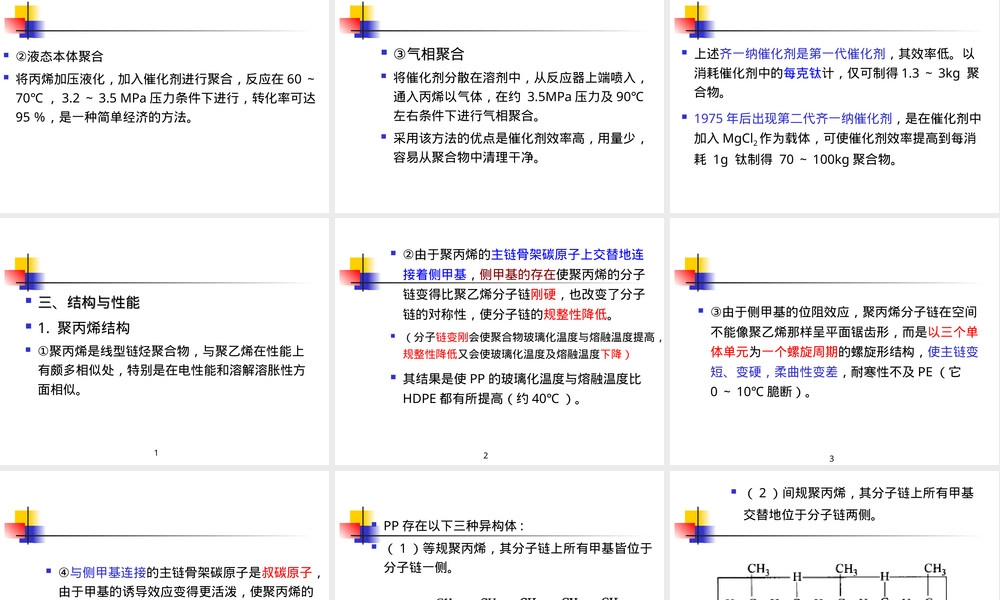Click page number '3' under the 螺旋形结构 slide
Viewport: 1000px width, 600px height.
coord(832,458)
